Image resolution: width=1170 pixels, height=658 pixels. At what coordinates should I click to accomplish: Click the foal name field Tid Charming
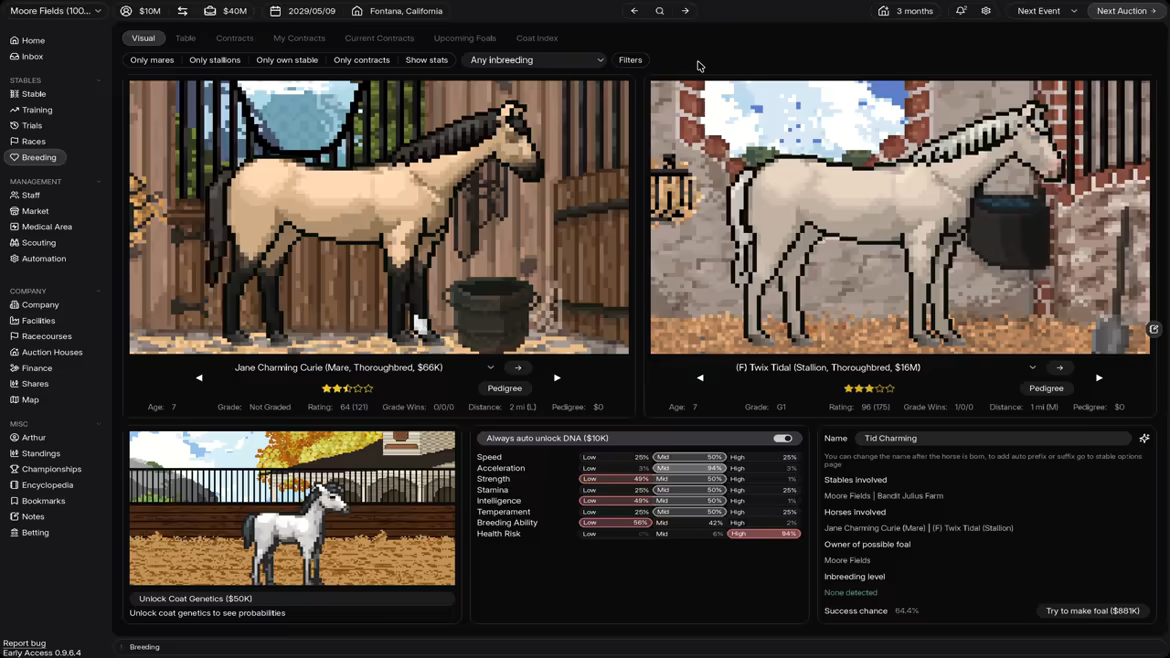point(994,439)
